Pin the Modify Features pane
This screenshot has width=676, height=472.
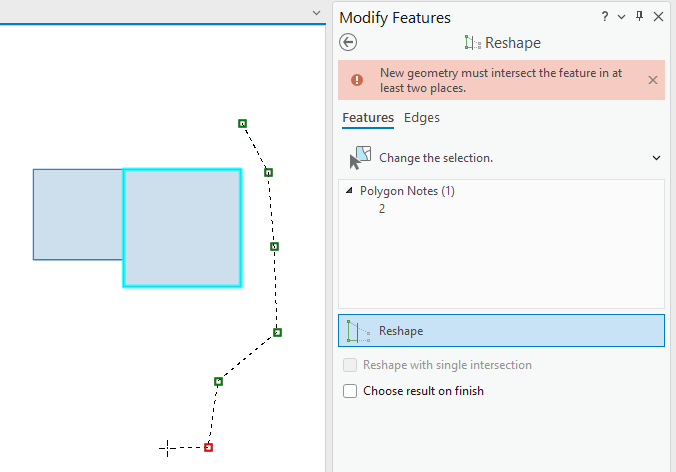pos(639,16)
